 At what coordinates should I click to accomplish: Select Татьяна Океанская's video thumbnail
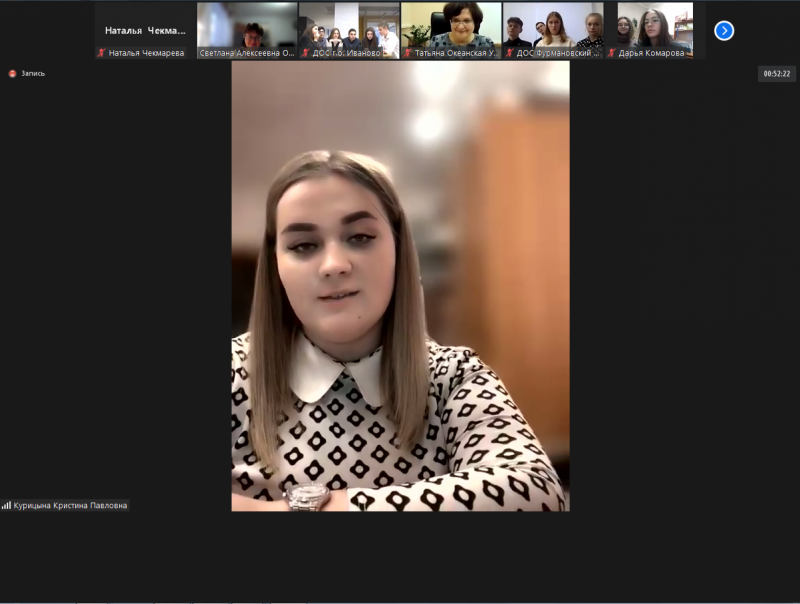[x=451, y=25]
